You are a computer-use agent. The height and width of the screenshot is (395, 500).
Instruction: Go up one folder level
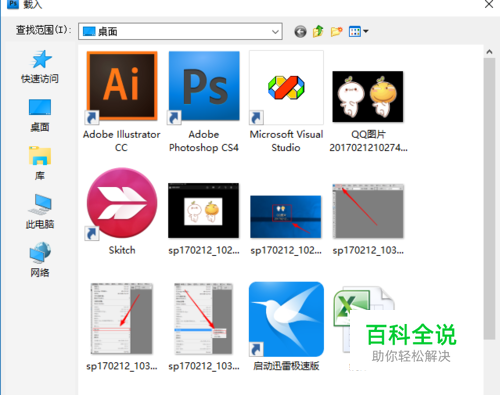[318, 31]
